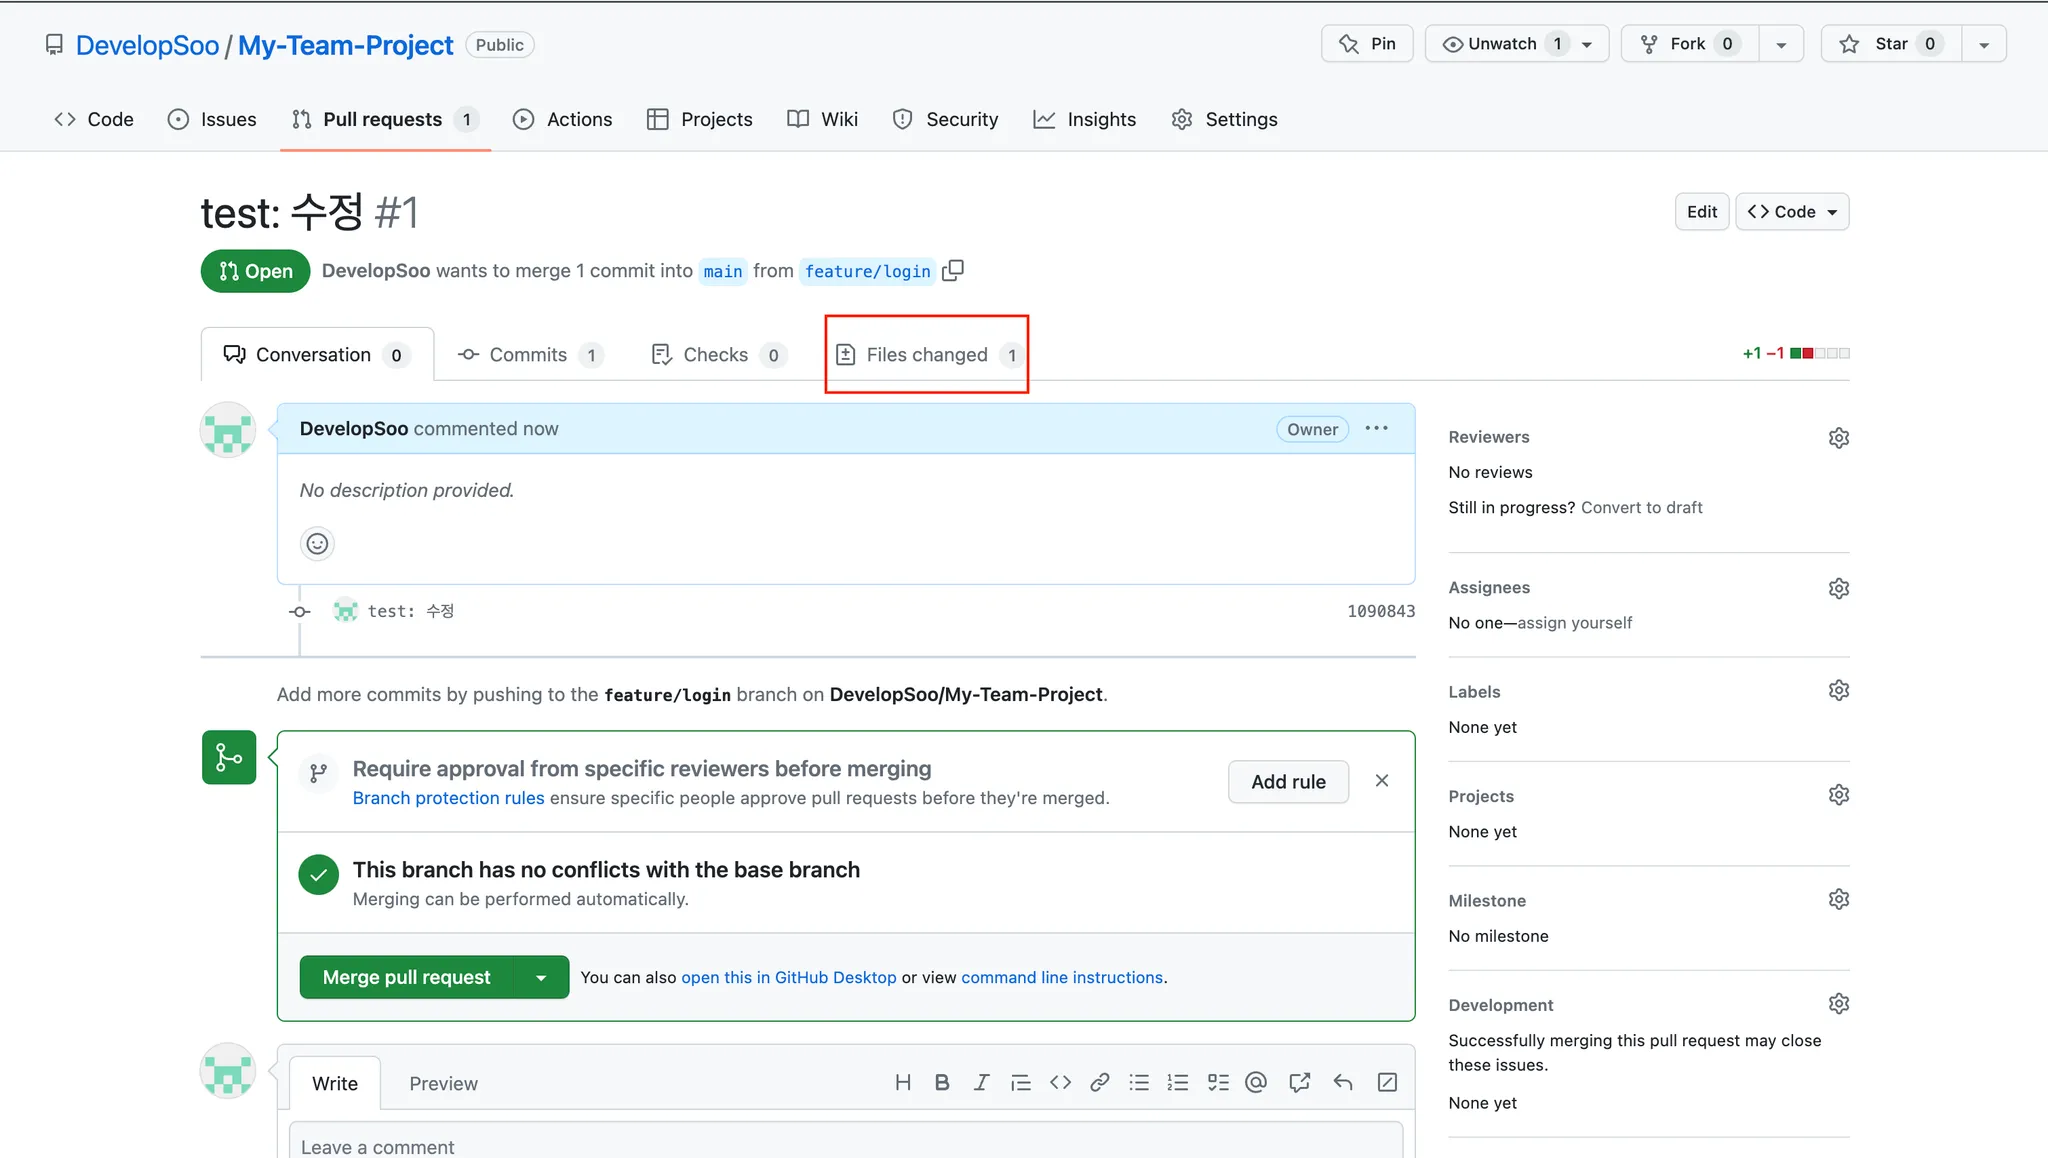Open the Reviewers gear settings
The width and height of the screenshot is (2048, 1158).
tap(1838, 438)
